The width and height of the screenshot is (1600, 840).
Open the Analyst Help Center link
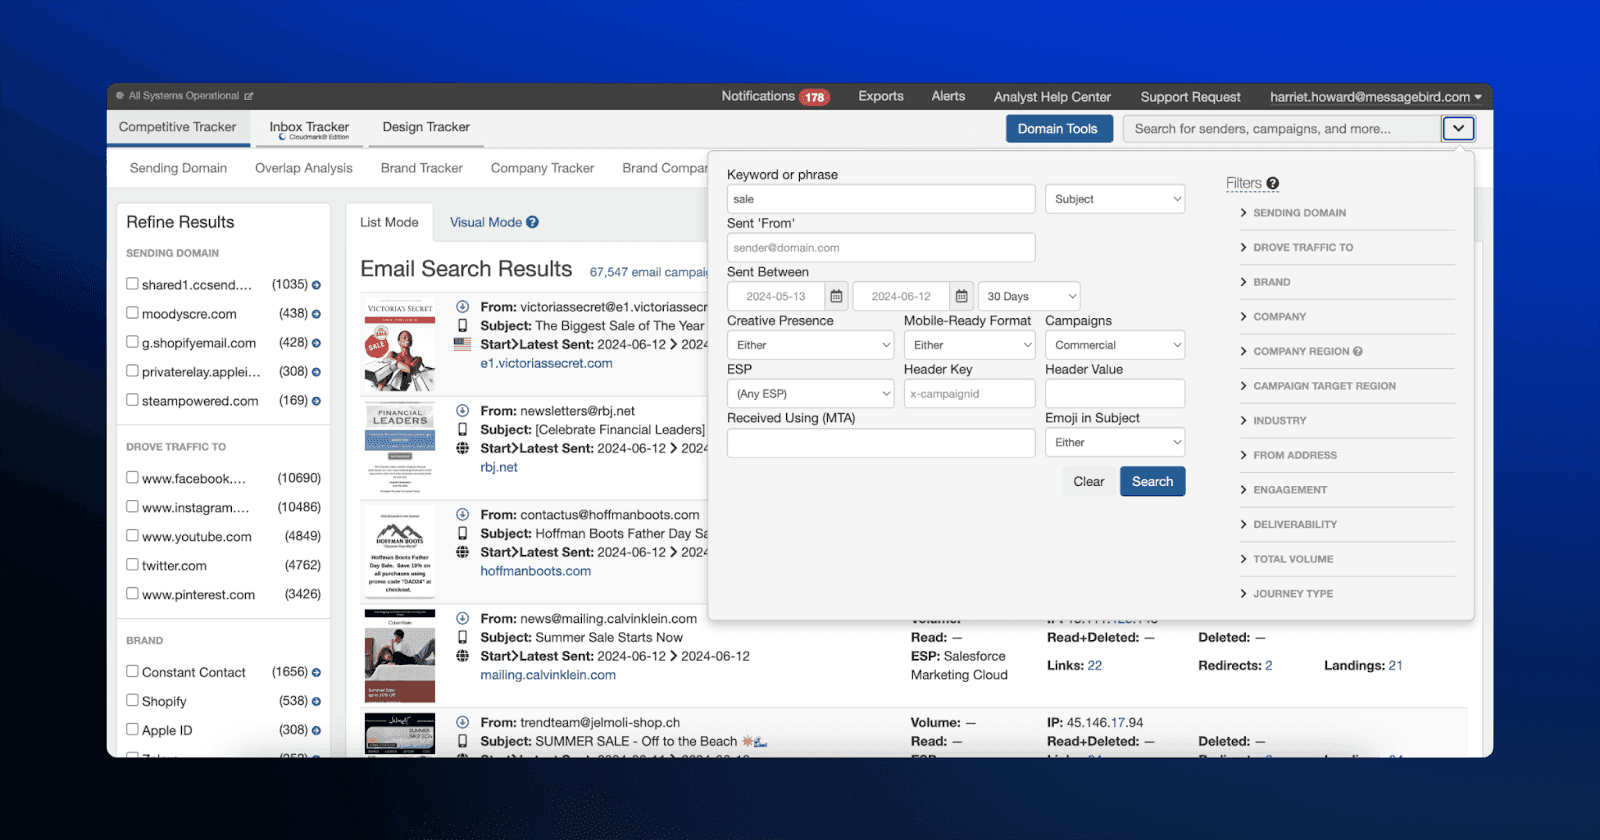point(1052,97)
